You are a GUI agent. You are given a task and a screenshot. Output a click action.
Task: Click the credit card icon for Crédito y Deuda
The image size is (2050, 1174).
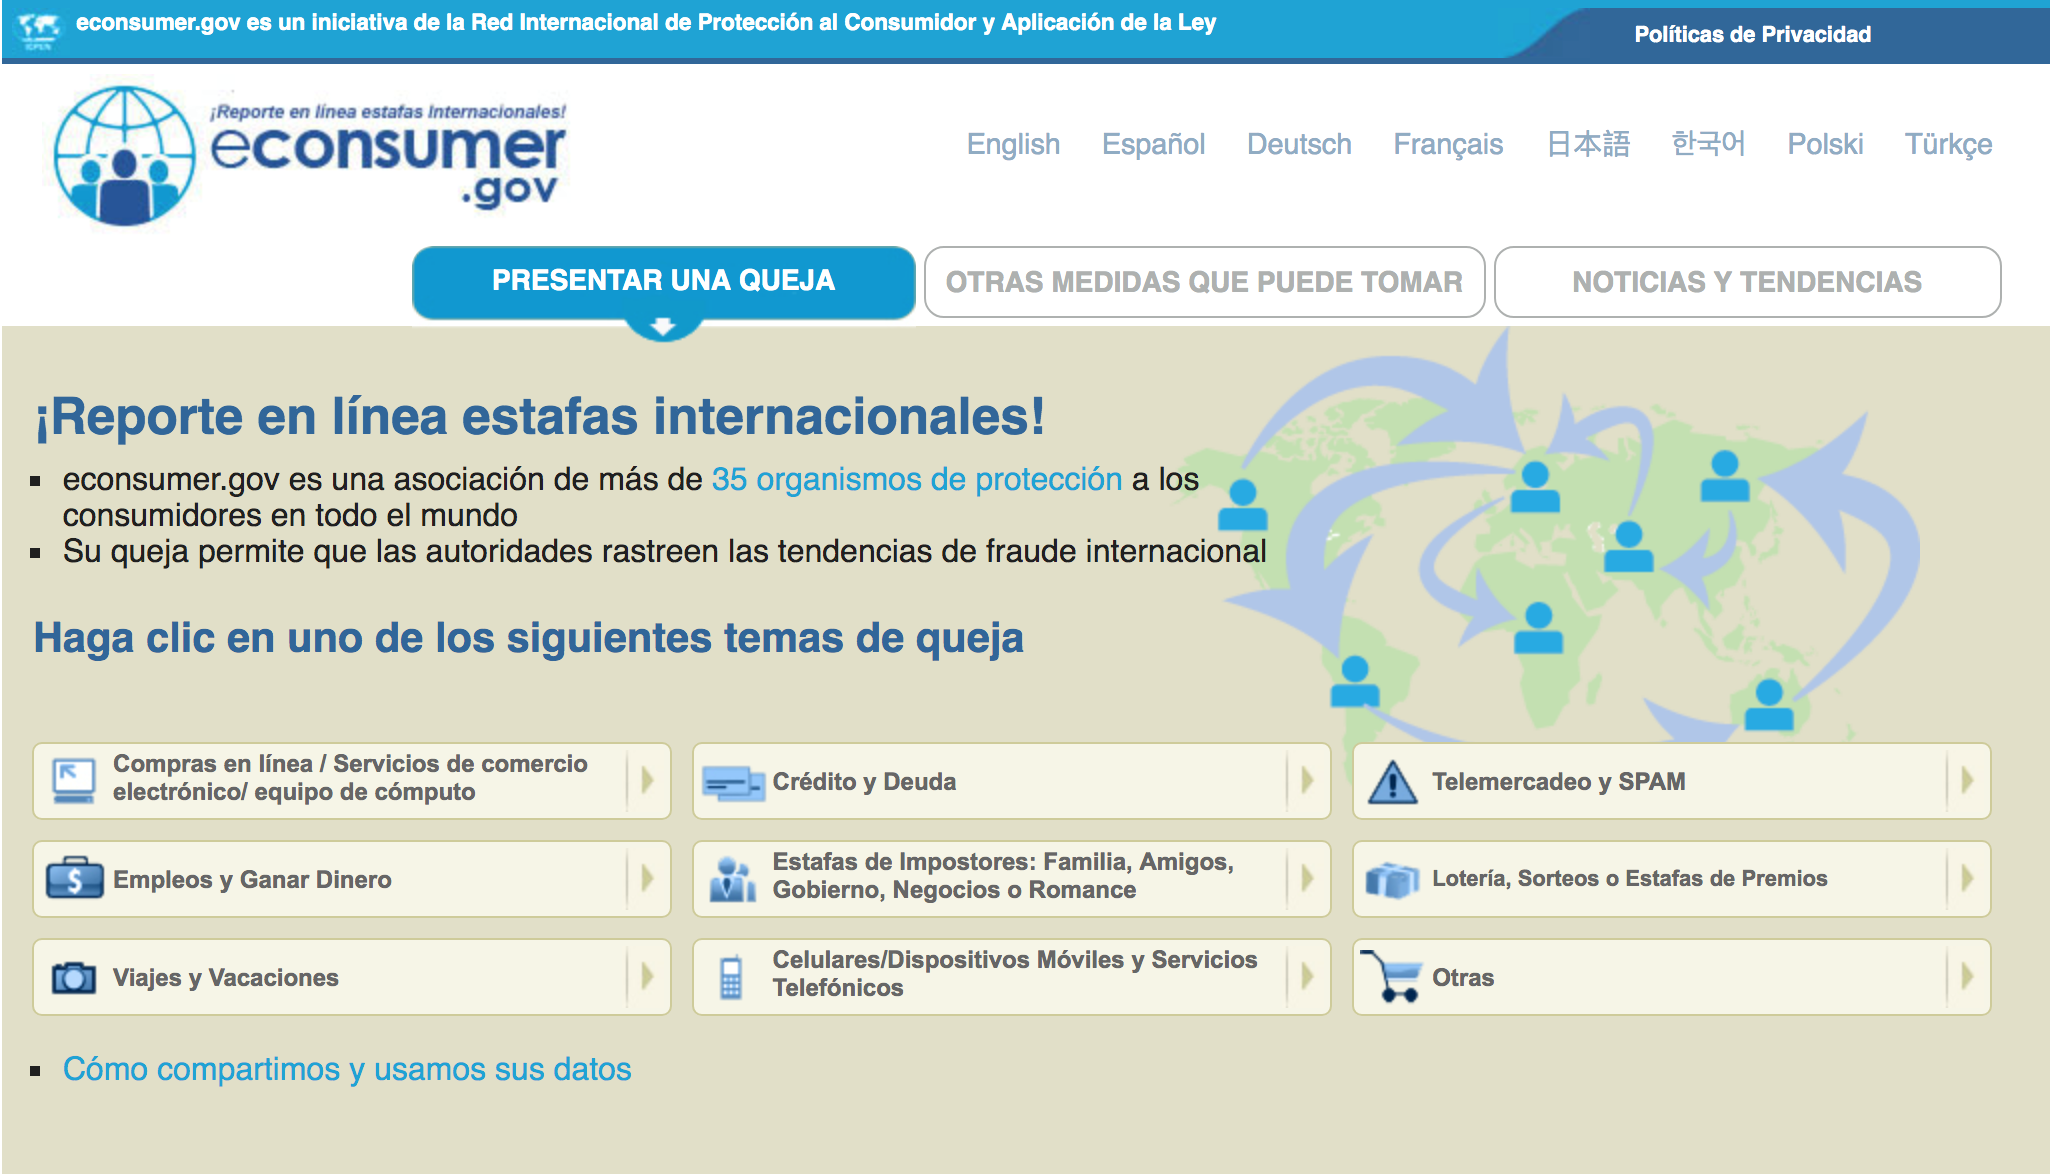733,782
